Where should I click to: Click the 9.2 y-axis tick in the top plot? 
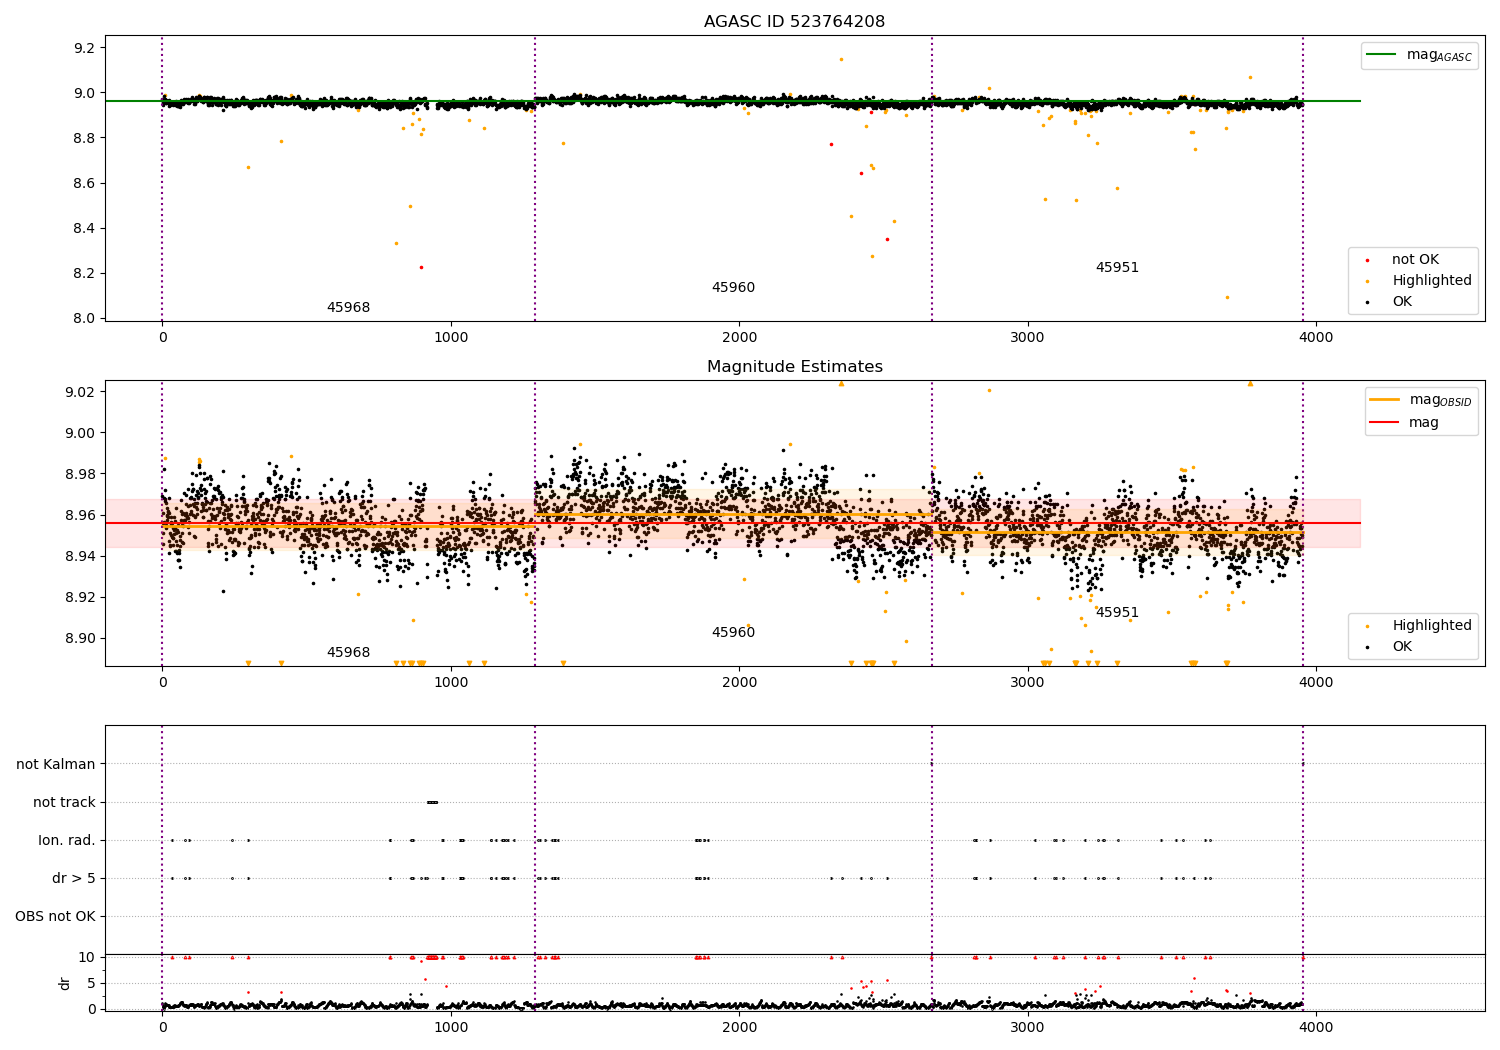[84, 48]
